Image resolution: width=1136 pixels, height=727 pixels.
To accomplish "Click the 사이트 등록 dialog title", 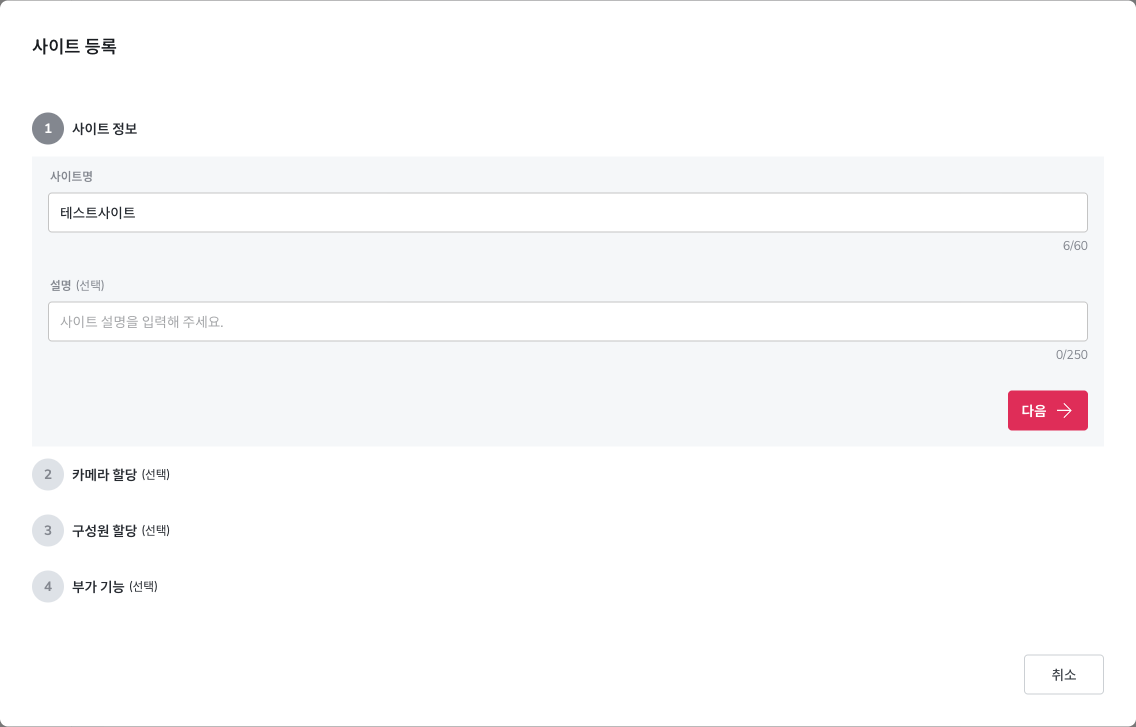I will pos(75,46).
